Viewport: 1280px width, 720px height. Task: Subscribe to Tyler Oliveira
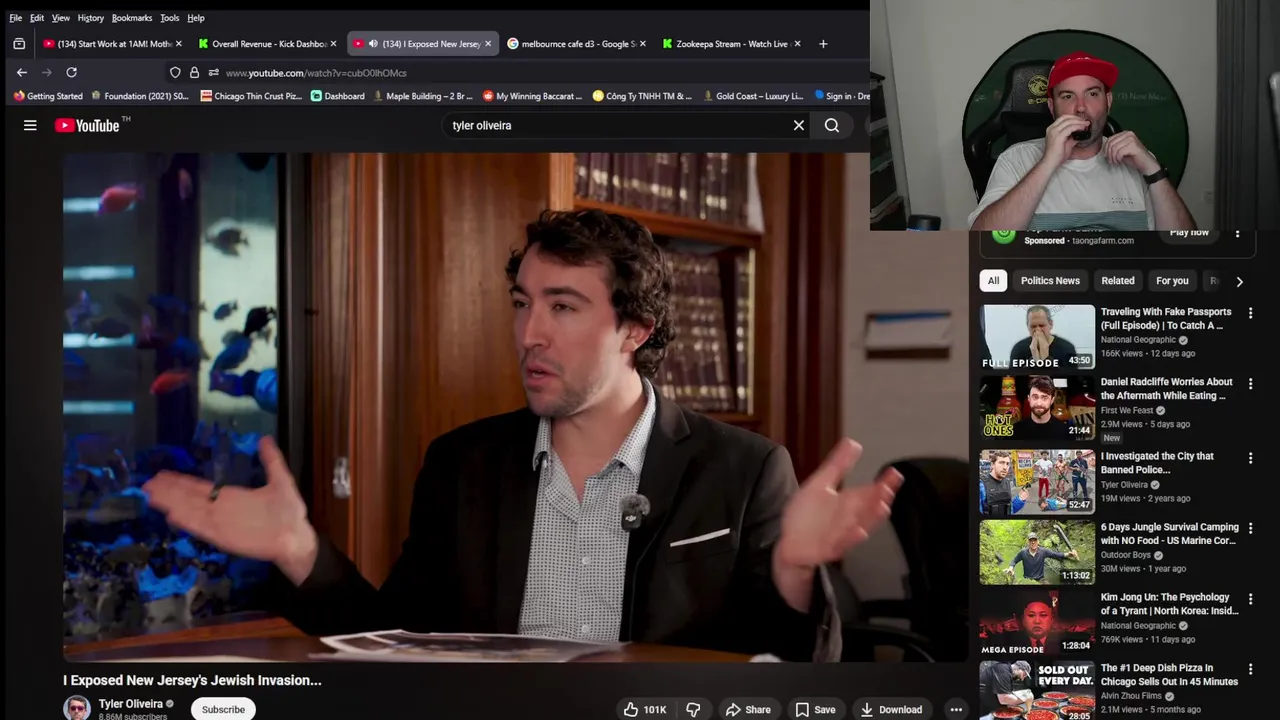point(223,709)
